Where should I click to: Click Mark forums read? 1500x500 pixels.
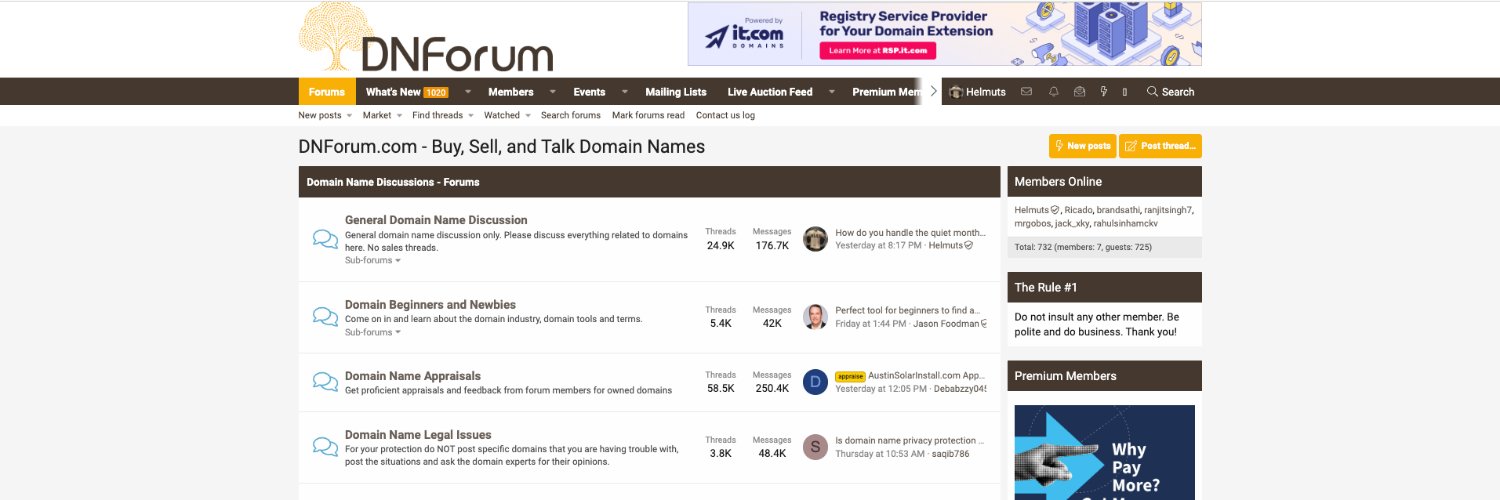coord(648,115)
